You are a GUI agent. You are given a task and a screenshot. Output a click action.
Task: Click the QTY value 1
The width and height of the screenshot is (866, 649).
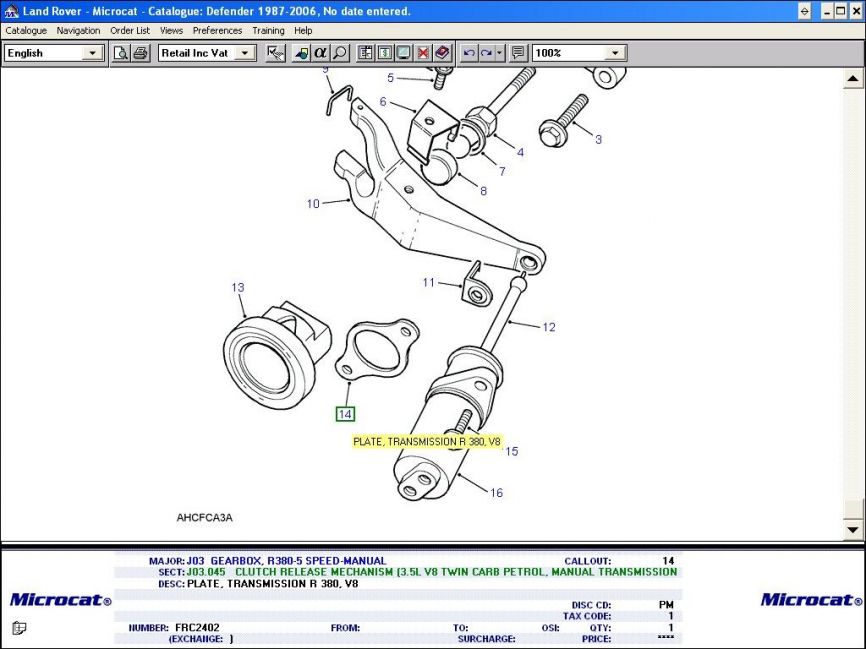click(x=671, y=628)
